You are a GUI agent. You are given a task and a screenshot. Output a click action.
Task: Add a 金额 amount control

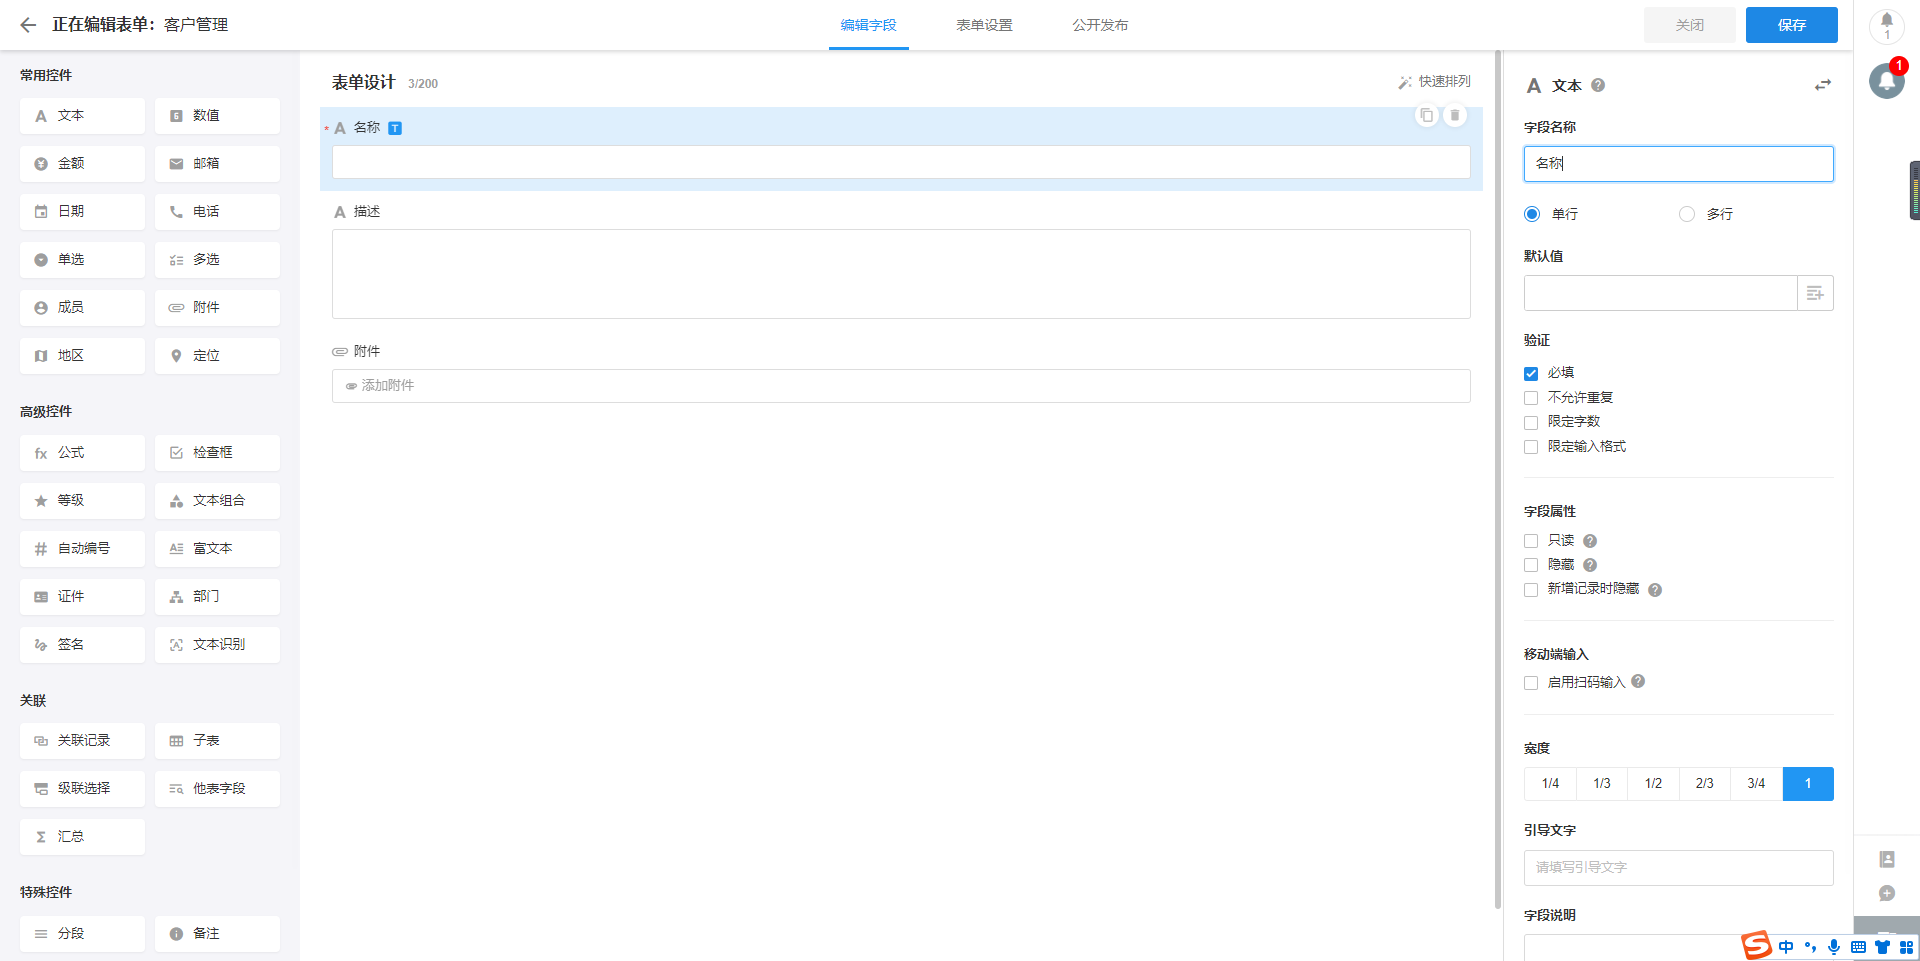(x=82, y=164)
